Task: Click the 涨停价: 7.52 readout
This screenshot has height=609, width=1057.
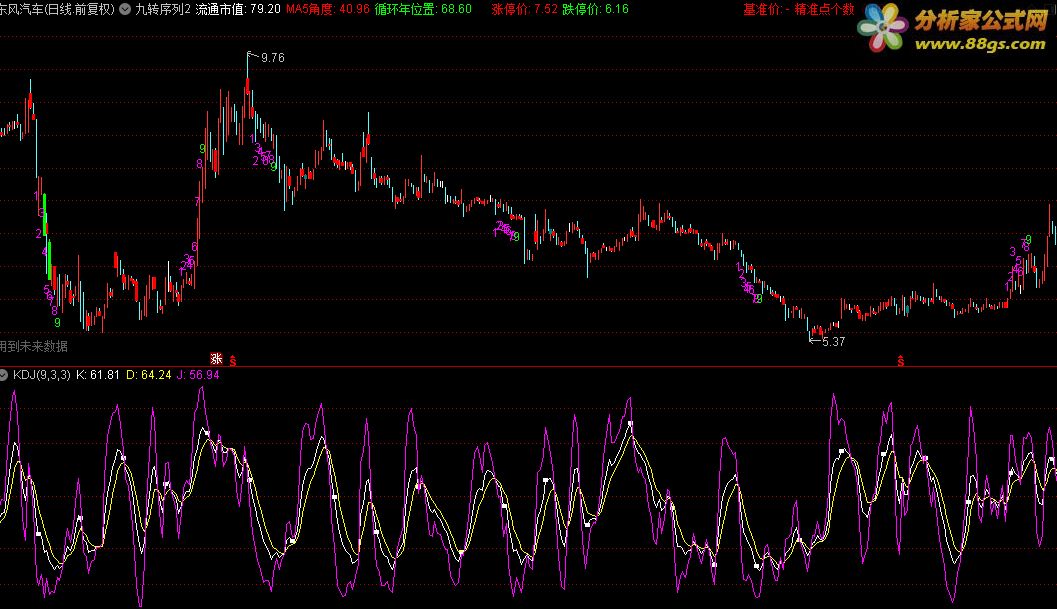Action: (x=524, y=9)
